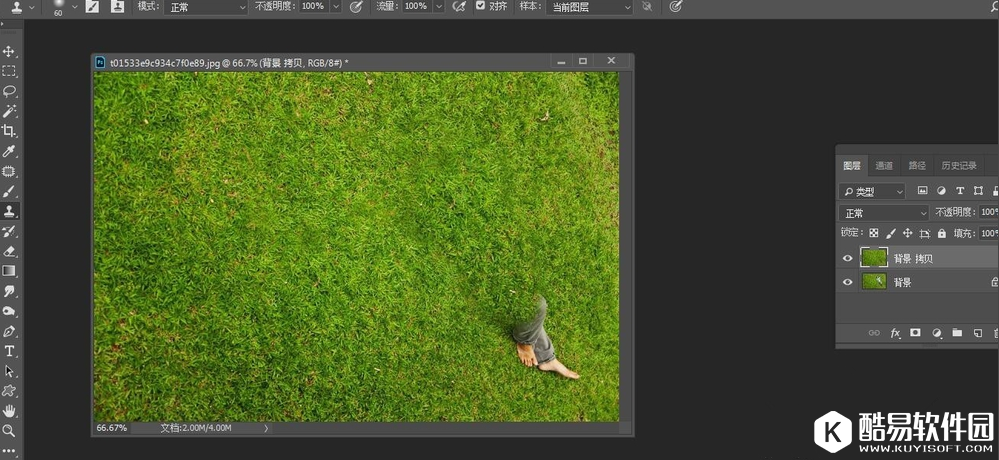The width and height of the screenshot is (999, 460).
Task: Click the 66.67% zoom field in status bar
Action: tap(112, 428)
